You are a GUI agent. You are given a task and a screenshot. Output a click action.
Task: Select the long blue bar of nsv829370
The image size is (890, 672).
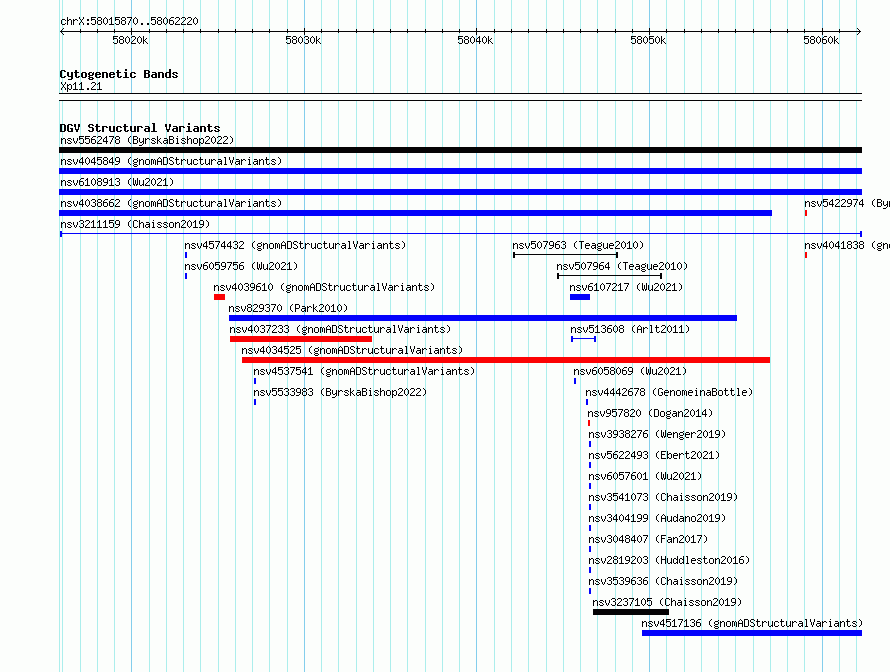pos(483,318)
